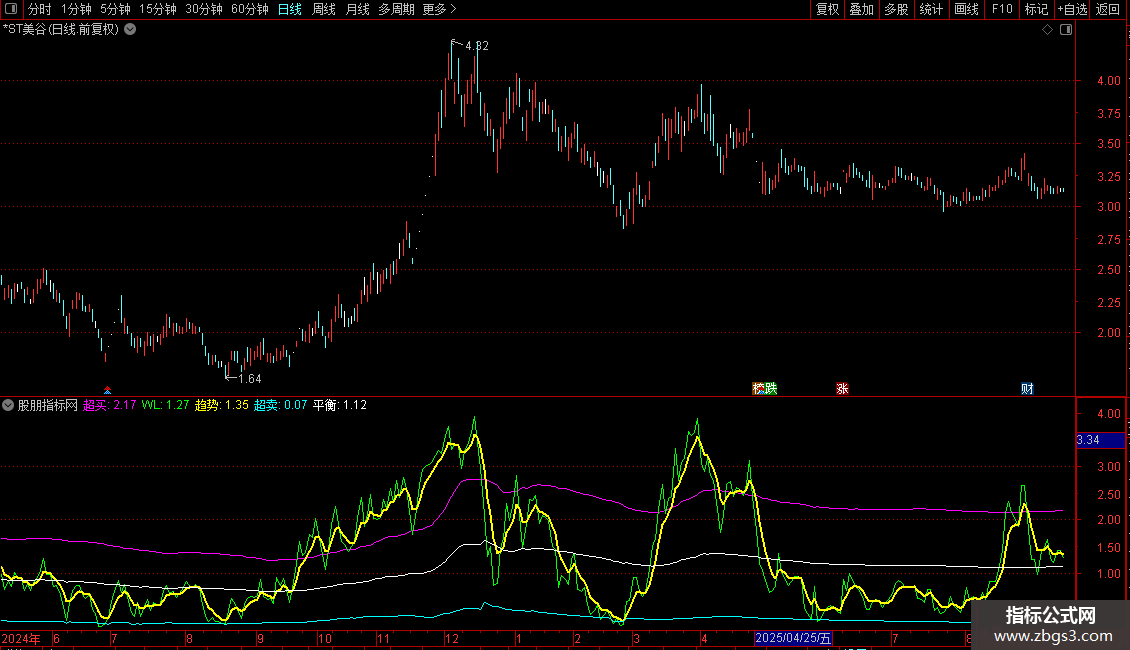Click the 4.82 high price label
This screenshot has height=650, width=1130.
click(477, 45)
